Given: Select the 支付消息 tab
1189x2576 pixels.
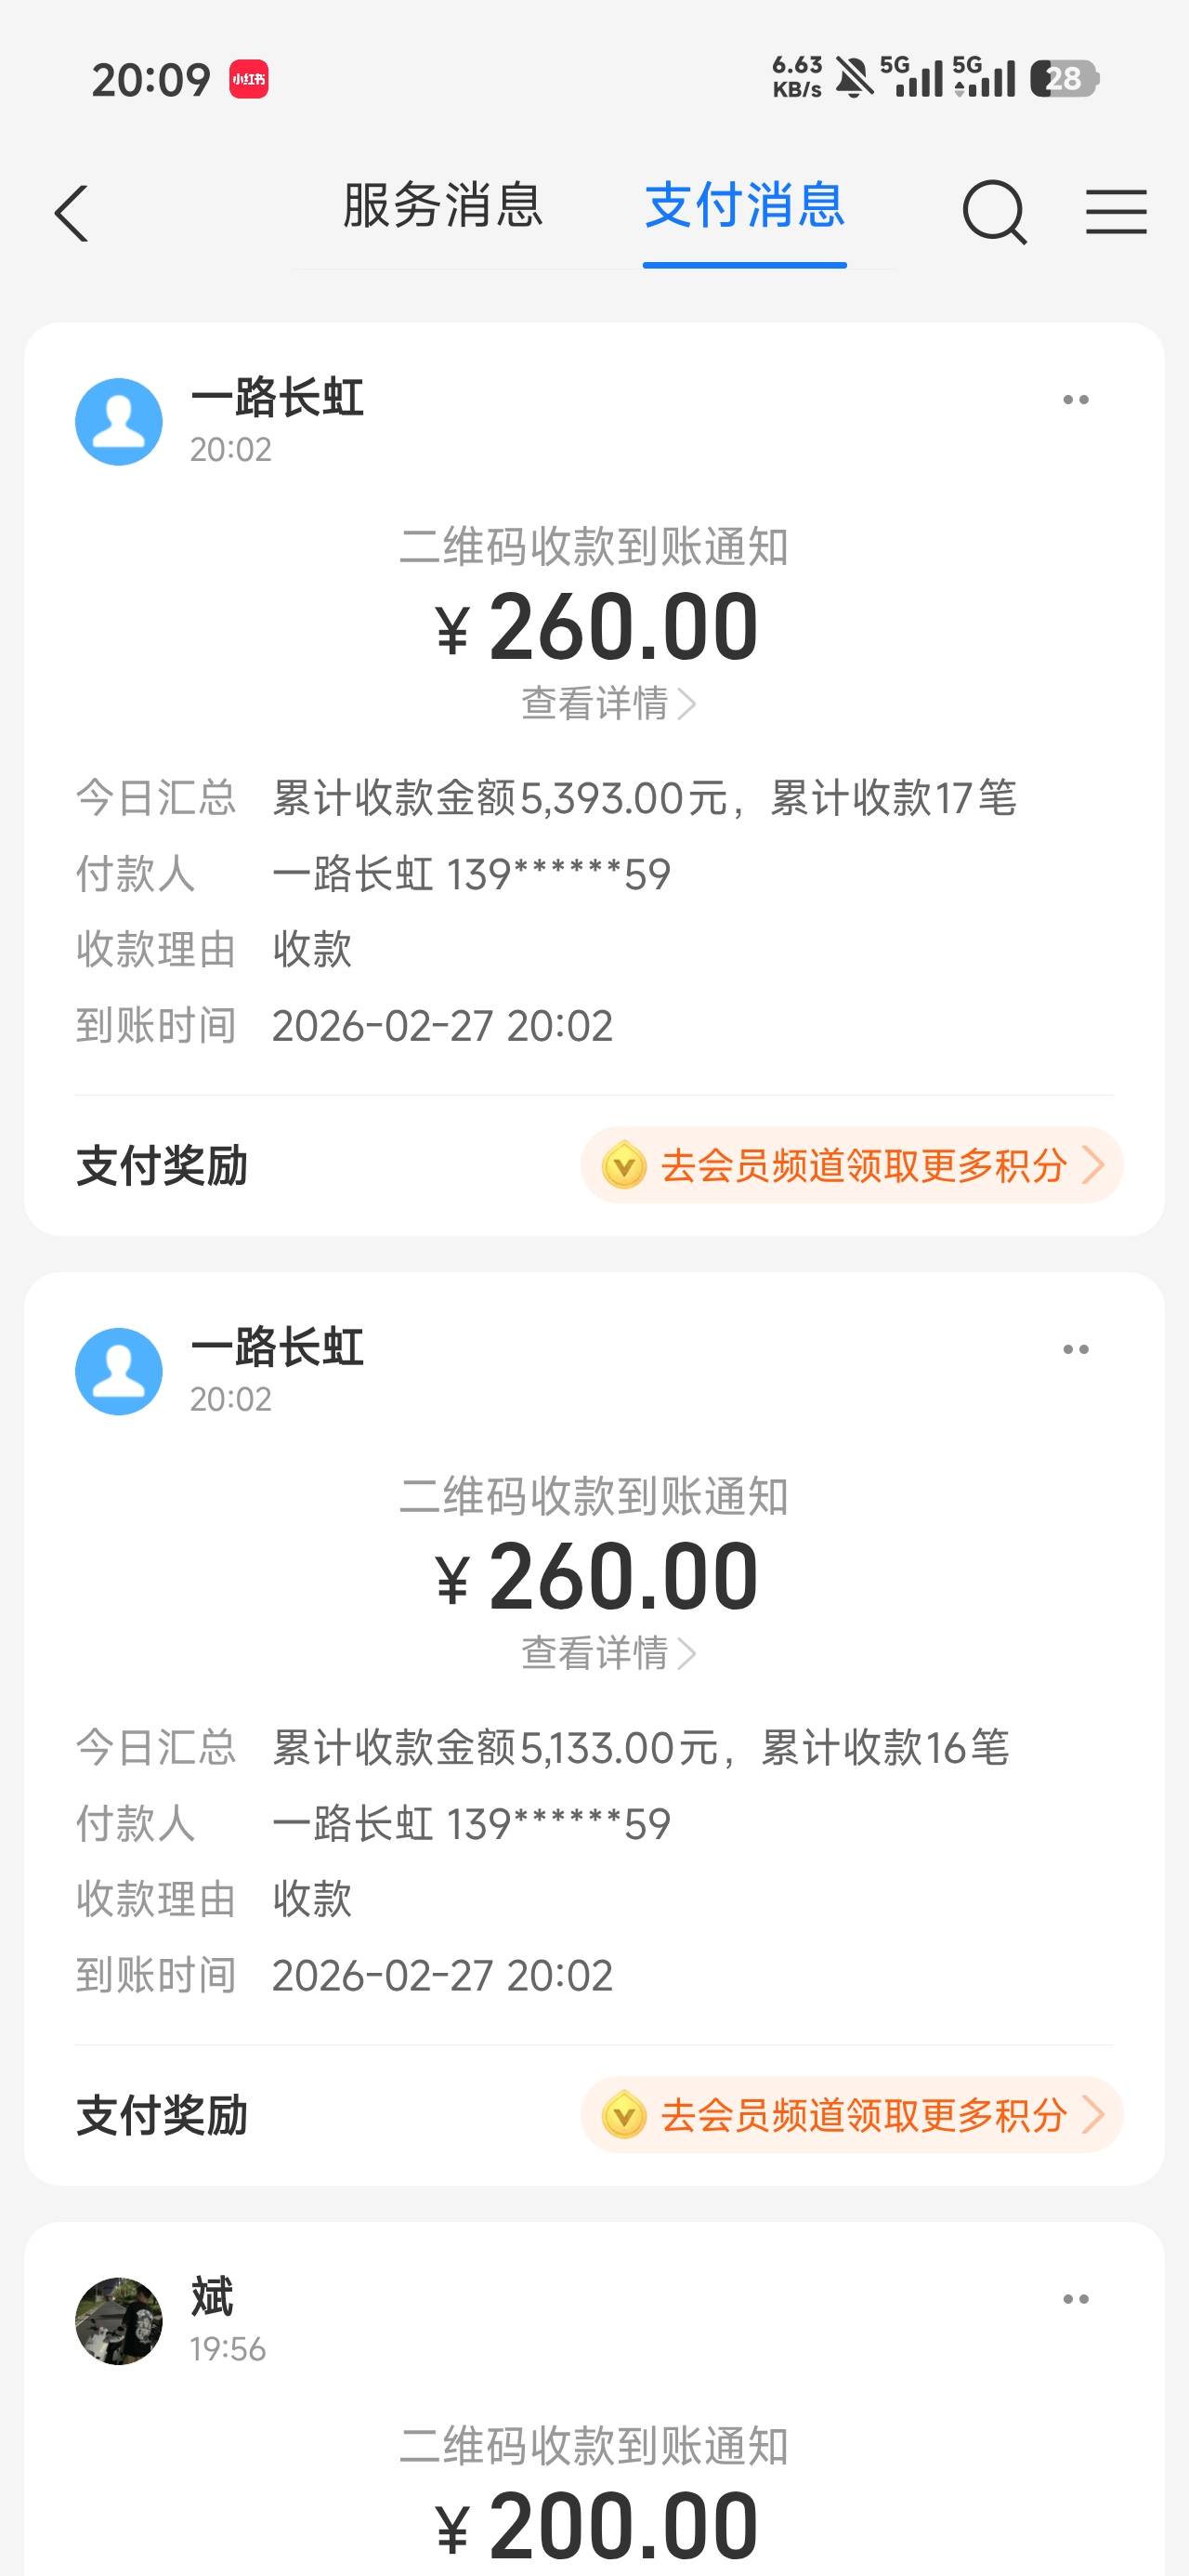Looking at the screenshot, I should [x=745, y=206].
